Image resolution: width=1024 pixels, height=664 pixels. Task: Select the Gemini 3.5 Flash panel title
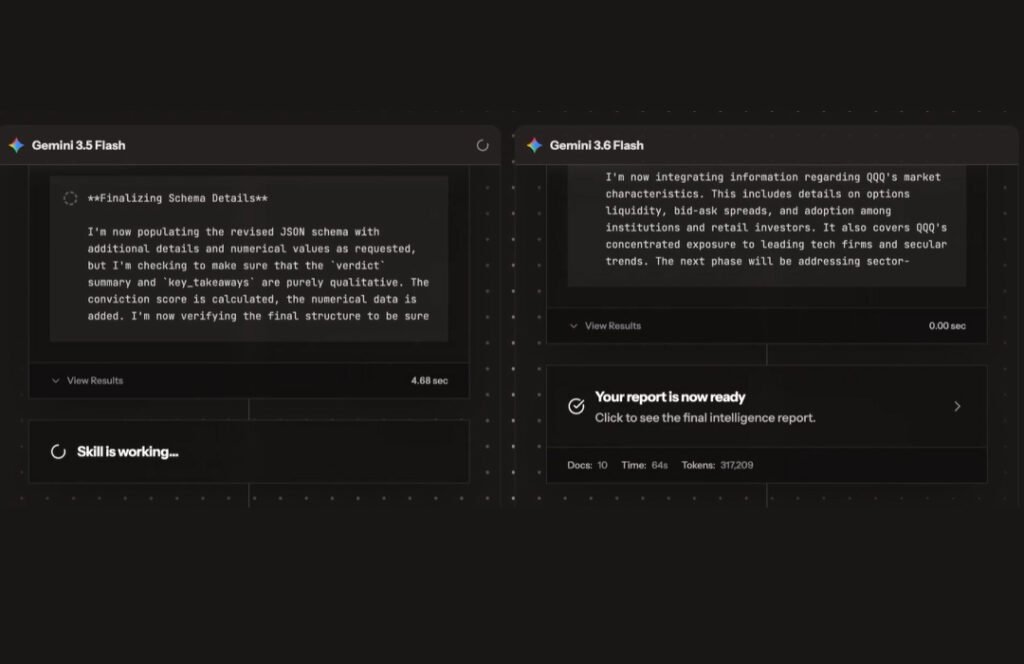click(x=78, y=146)
